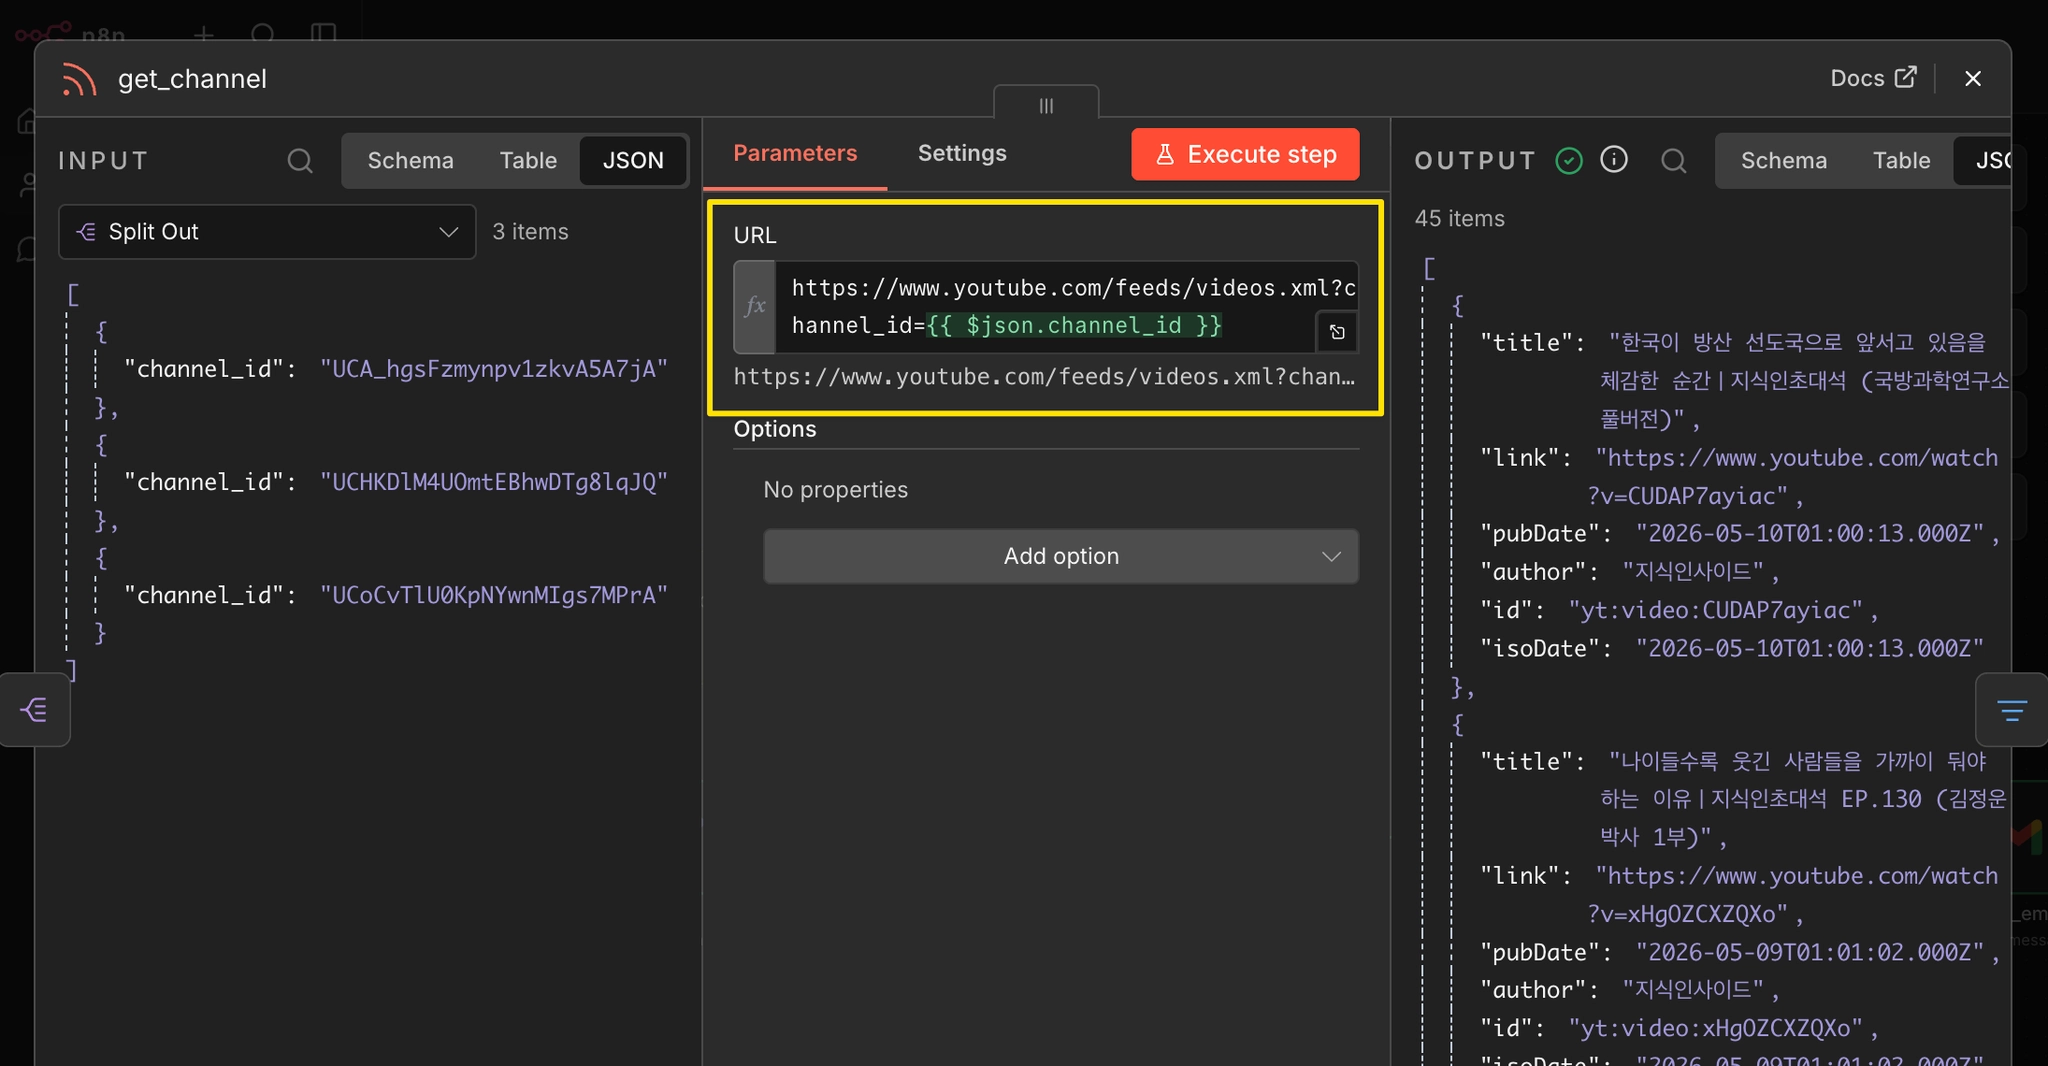This screenshot has width=2048, height=1066.
Task: Open the expression editor expand icon
Action: (1337, 332)
